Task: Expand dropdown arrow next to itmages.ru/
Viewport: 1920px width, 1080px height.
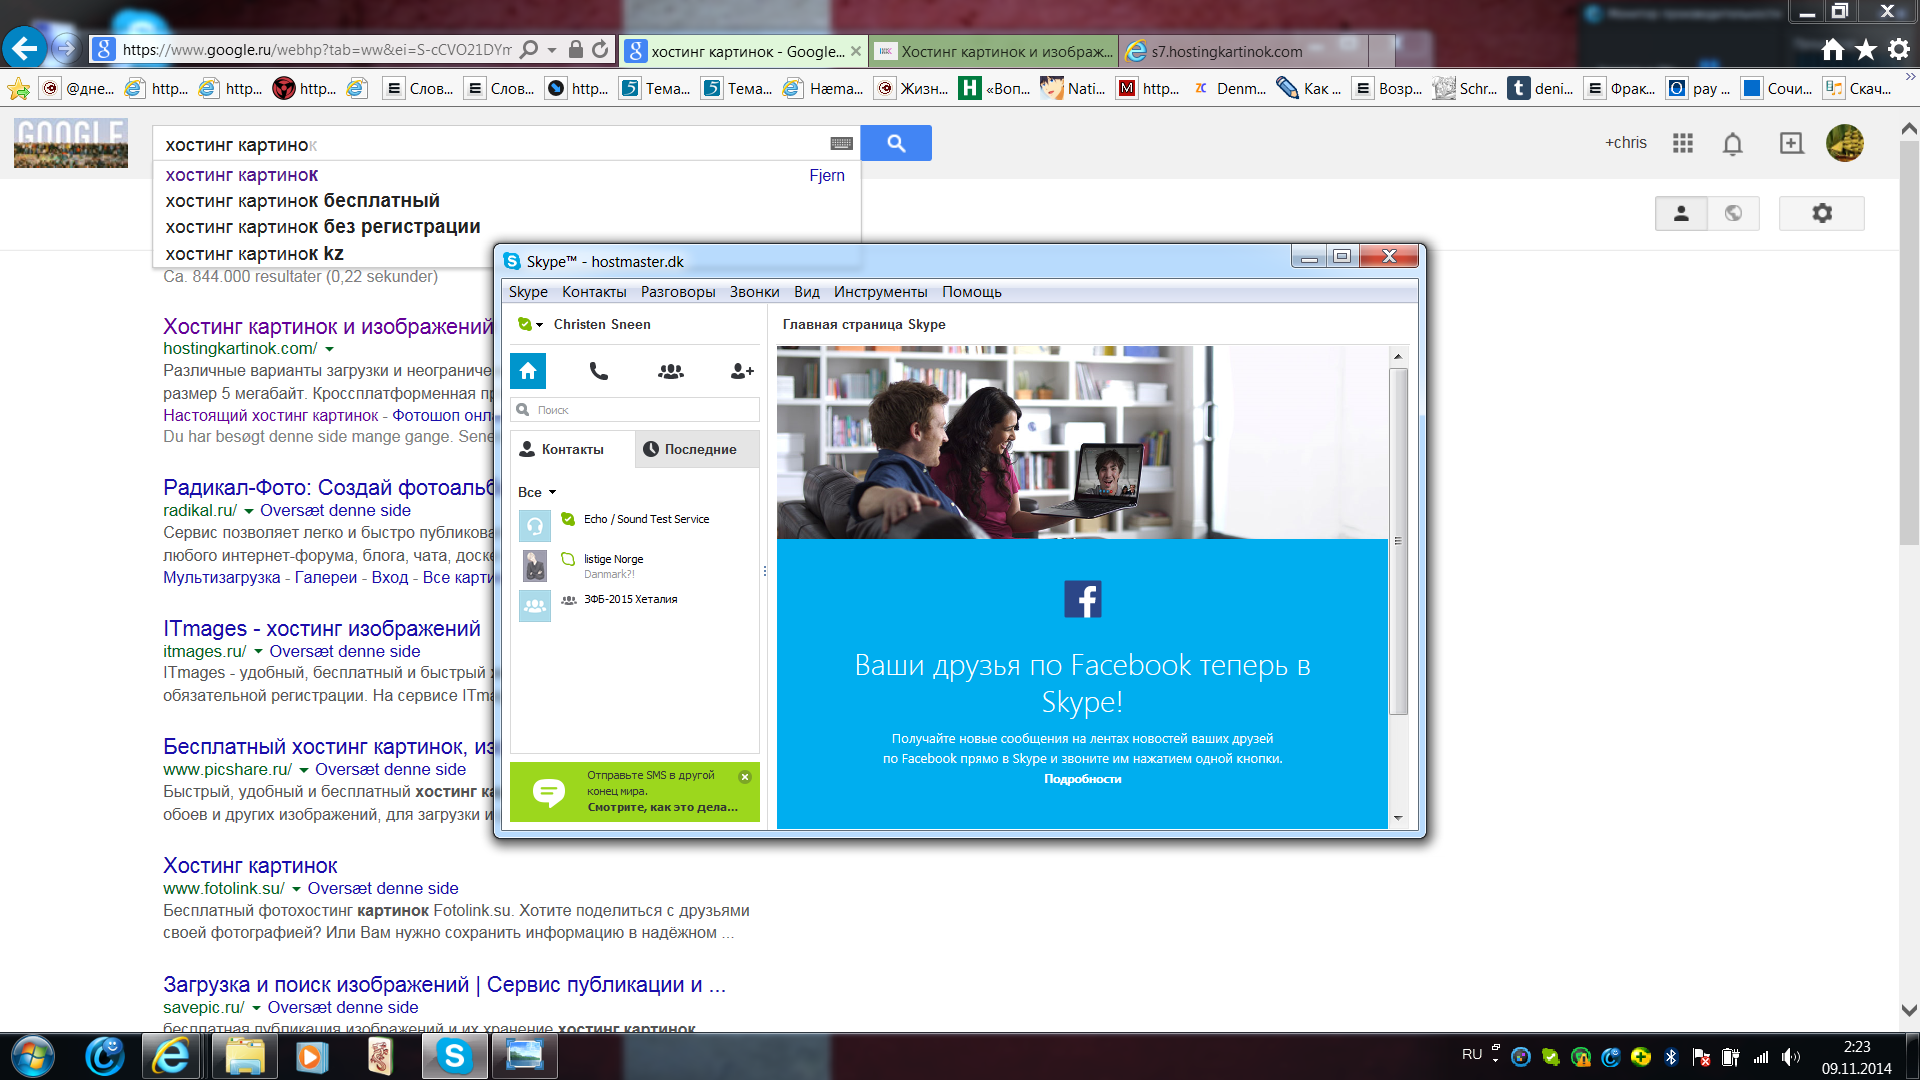Action: click(x=258, y=652)
